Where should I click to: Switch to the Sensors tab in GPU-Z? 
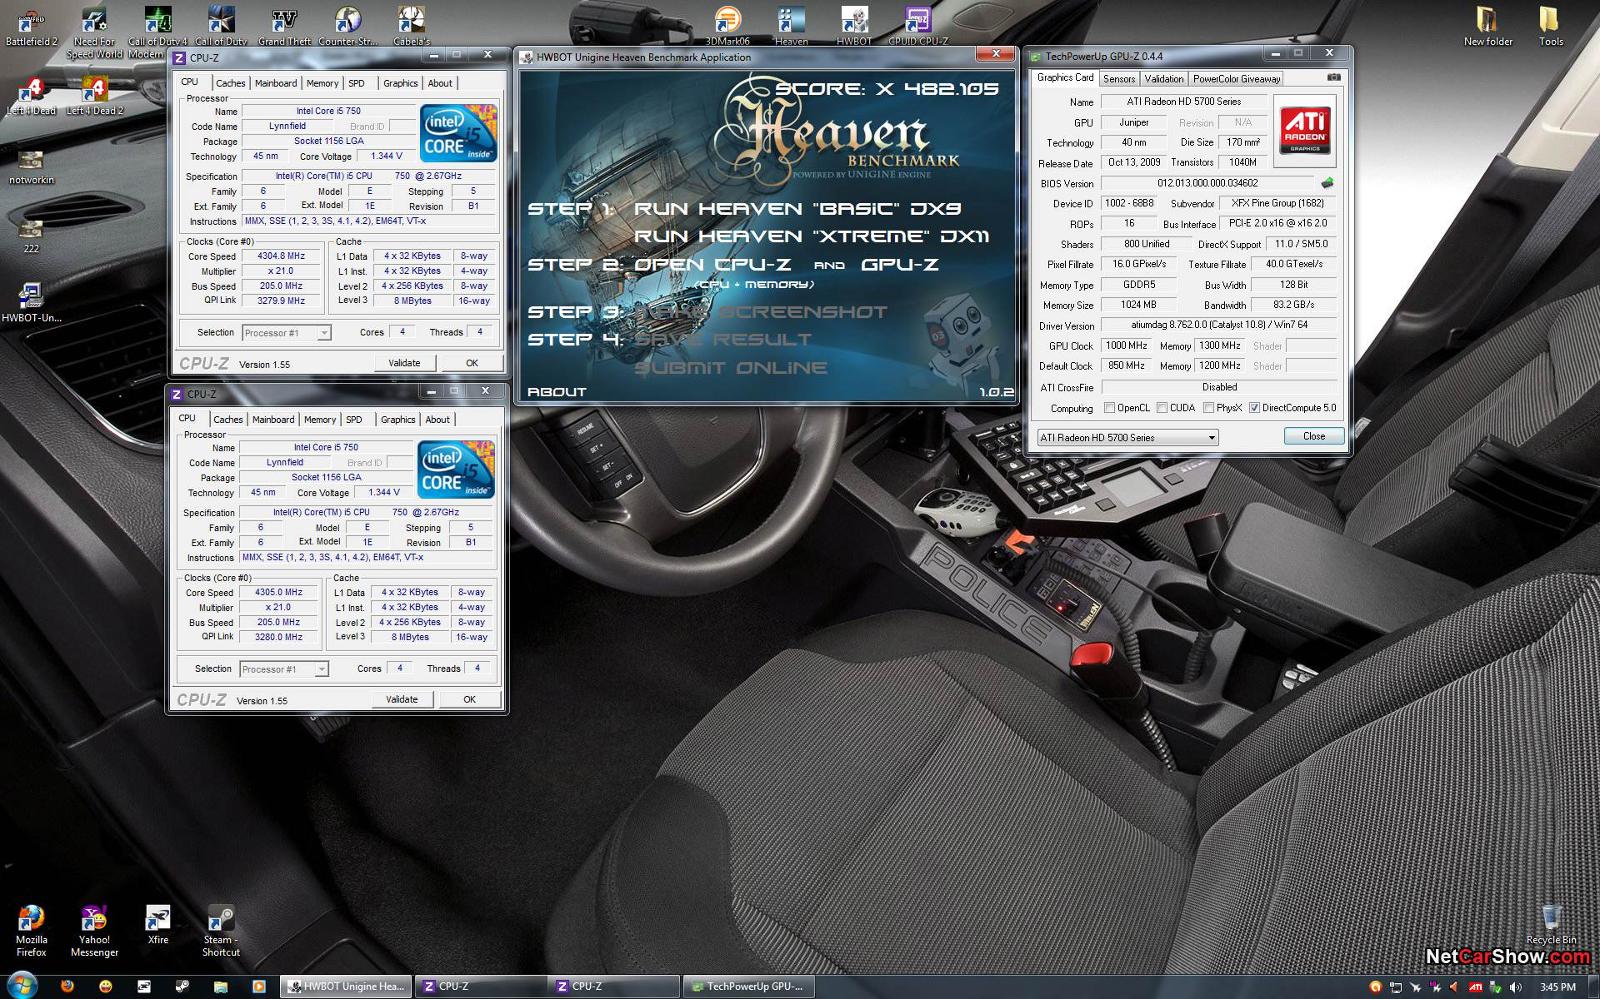tap(1119, 78)
